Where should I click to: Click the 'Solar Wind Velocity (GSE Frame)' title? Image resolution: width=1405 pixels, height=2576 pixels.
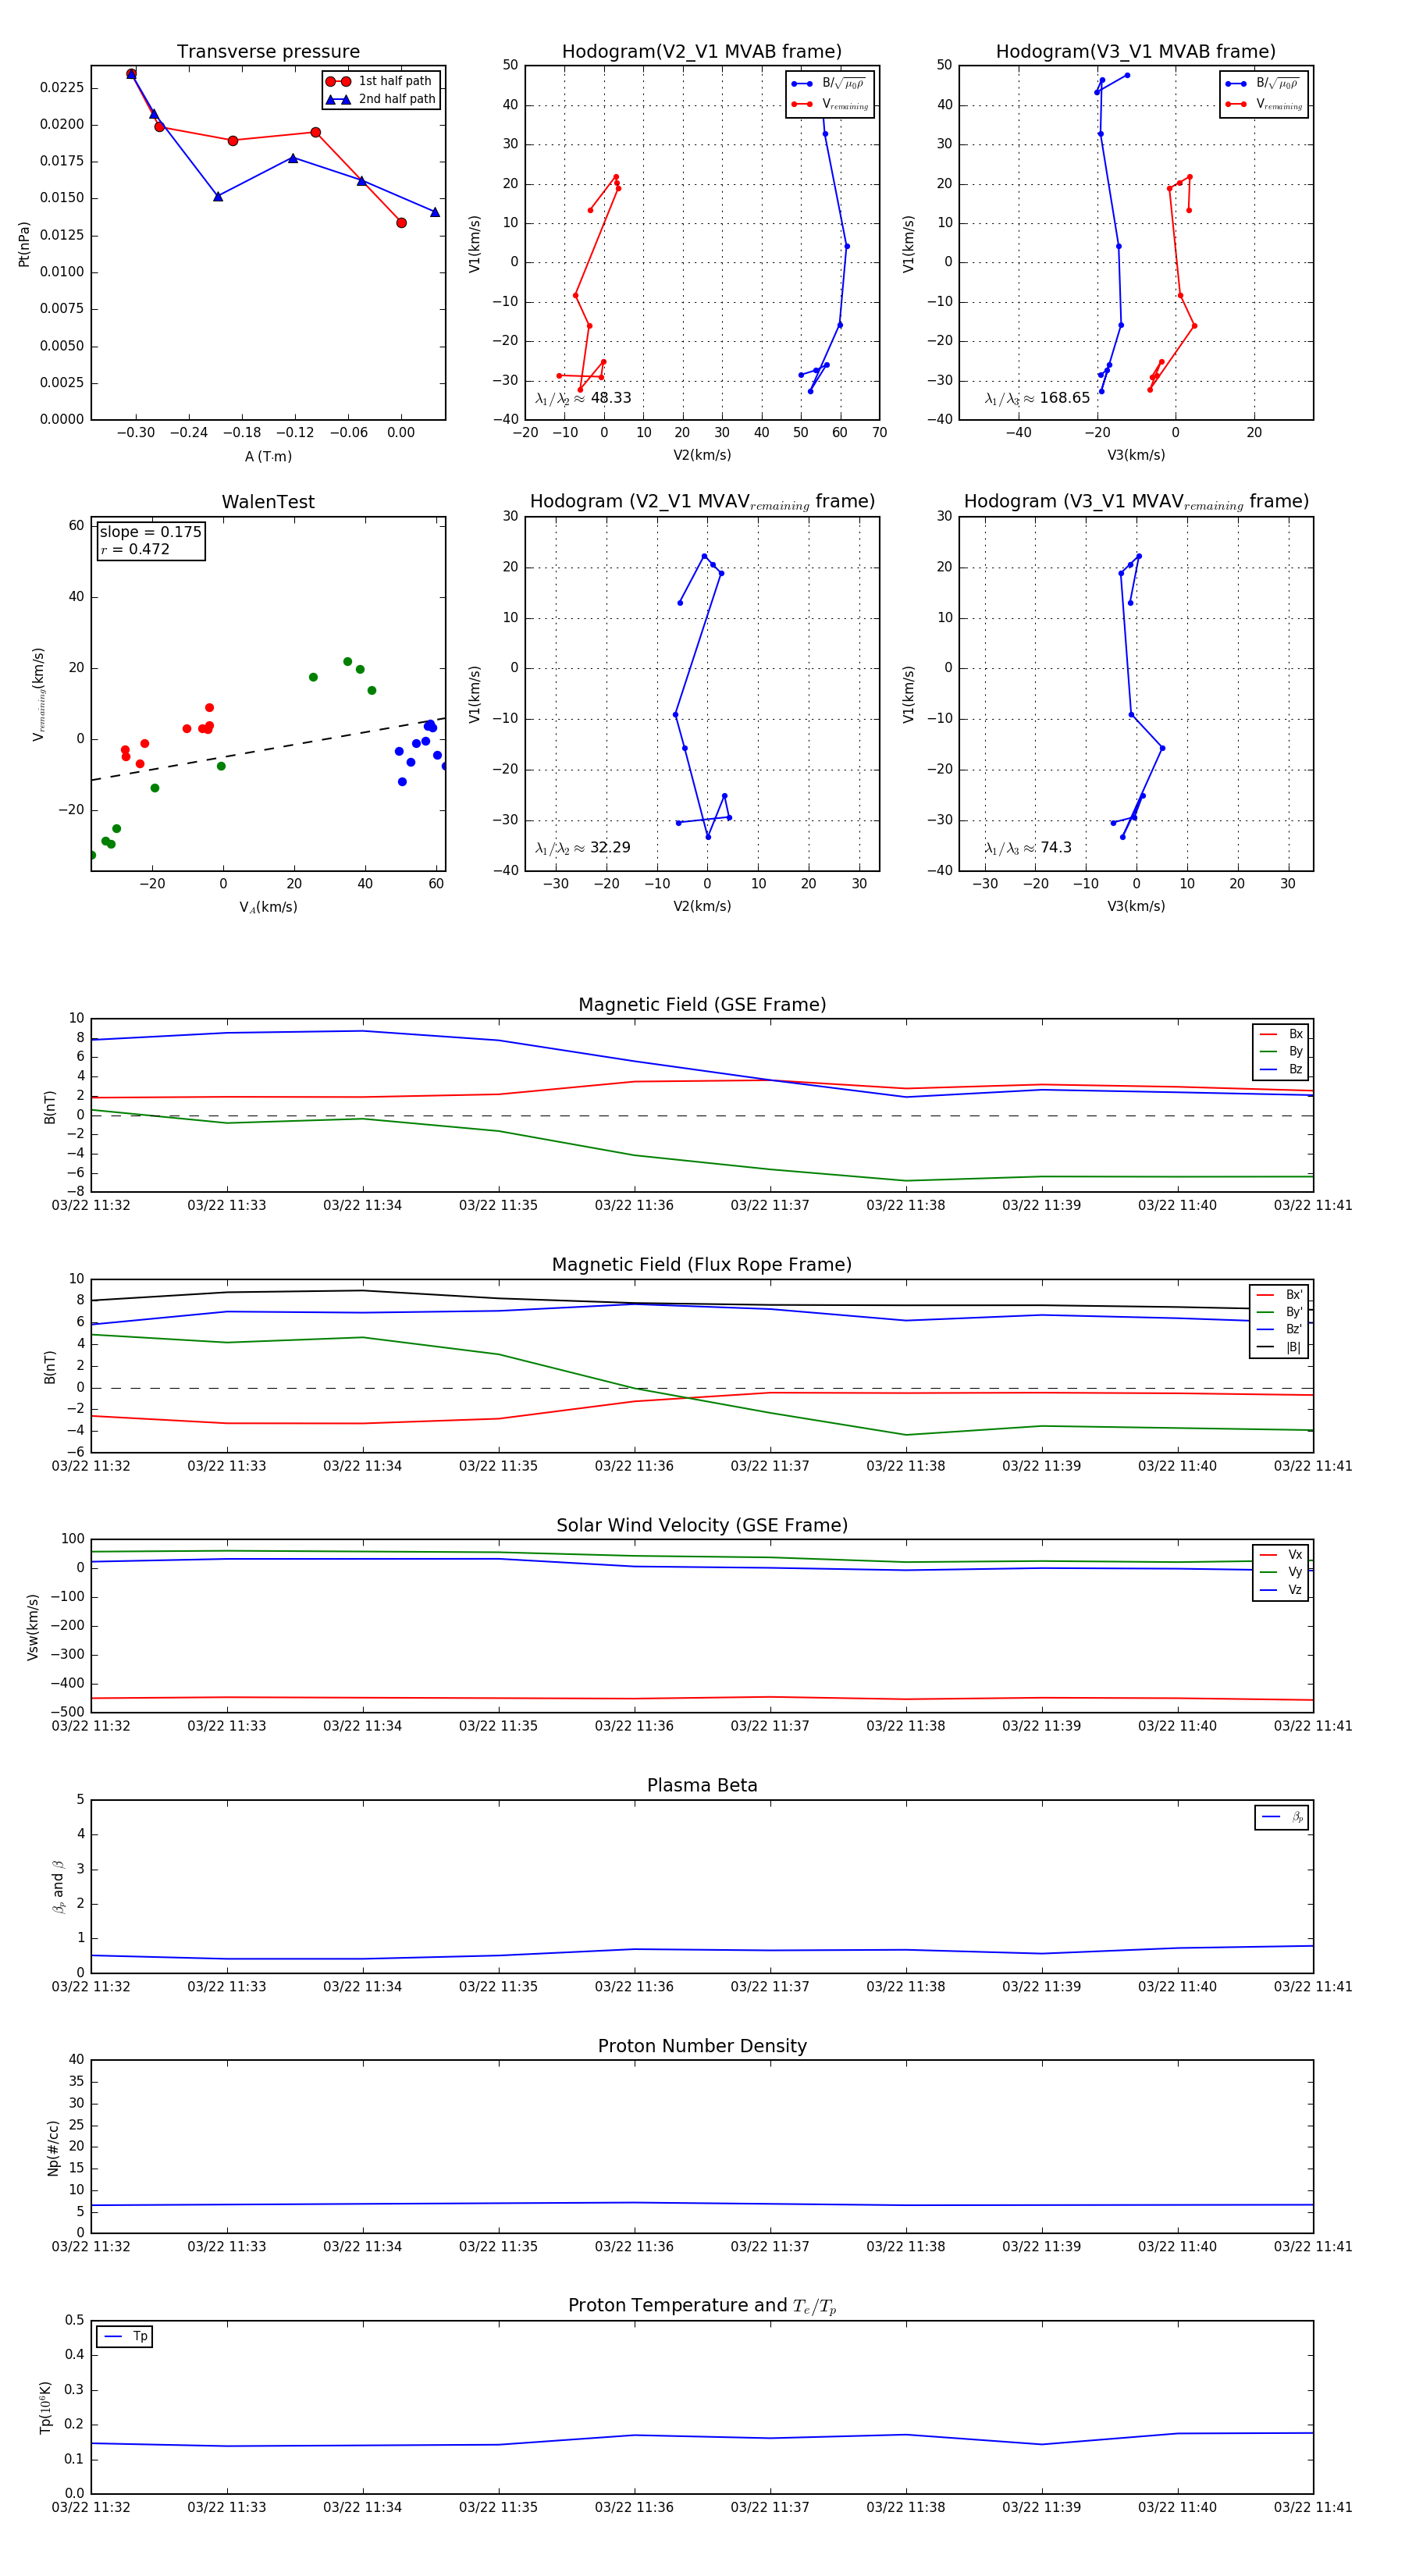702,1526
